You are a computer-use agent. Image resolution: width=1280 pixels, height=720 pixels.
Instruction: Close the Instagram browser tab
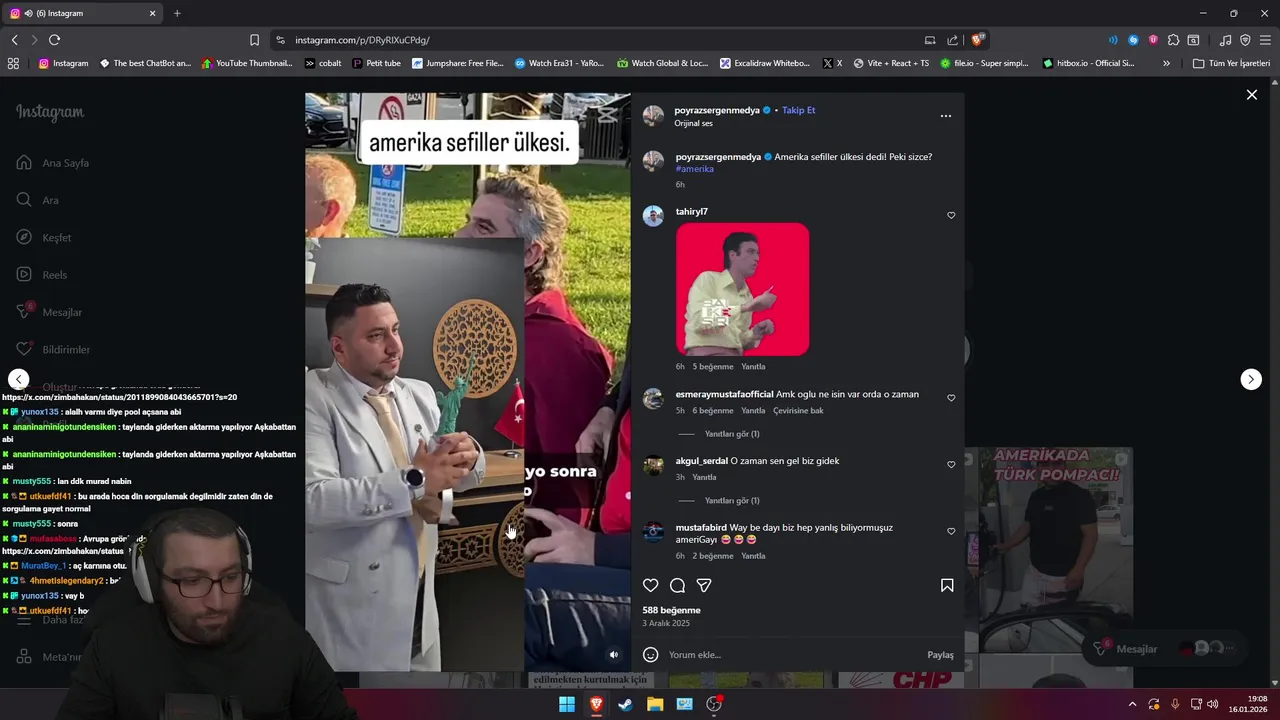[x=153, y=13]
